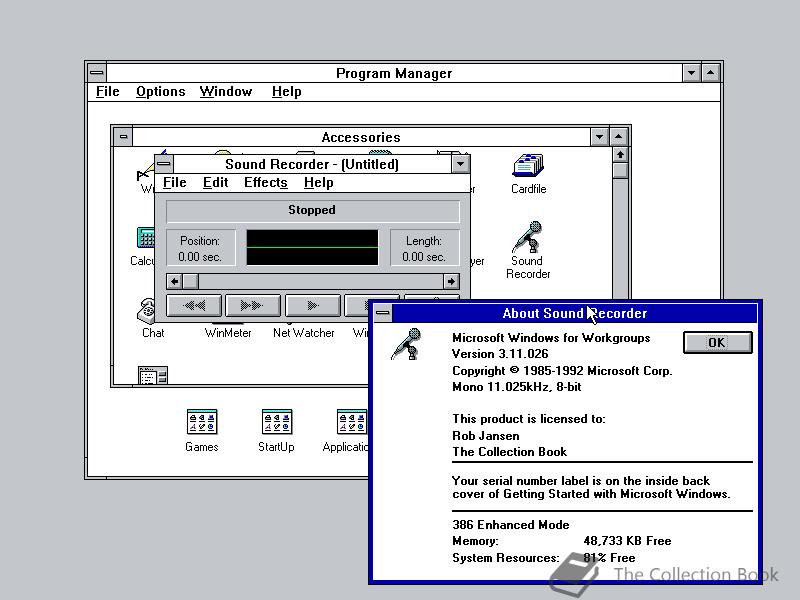
Task: Launch Sound Recorder icon in Accessories
Action: [528, 237]
